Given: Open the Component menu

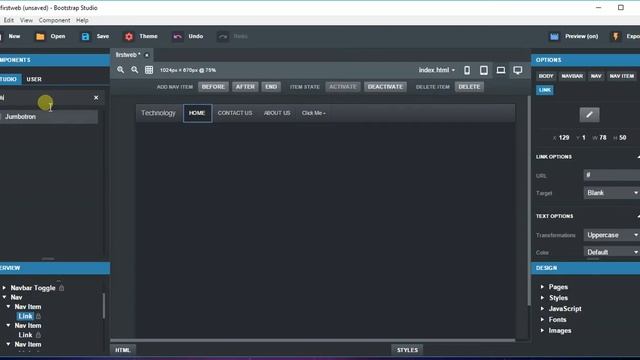Looking at the screenshot, I should [54, 20].
